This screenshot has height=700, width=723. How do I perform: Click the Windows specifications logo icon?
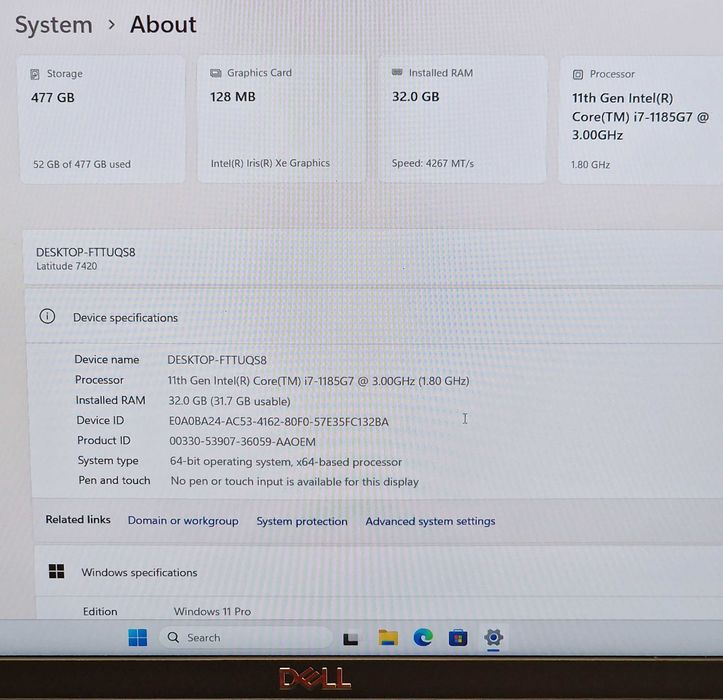57,571
